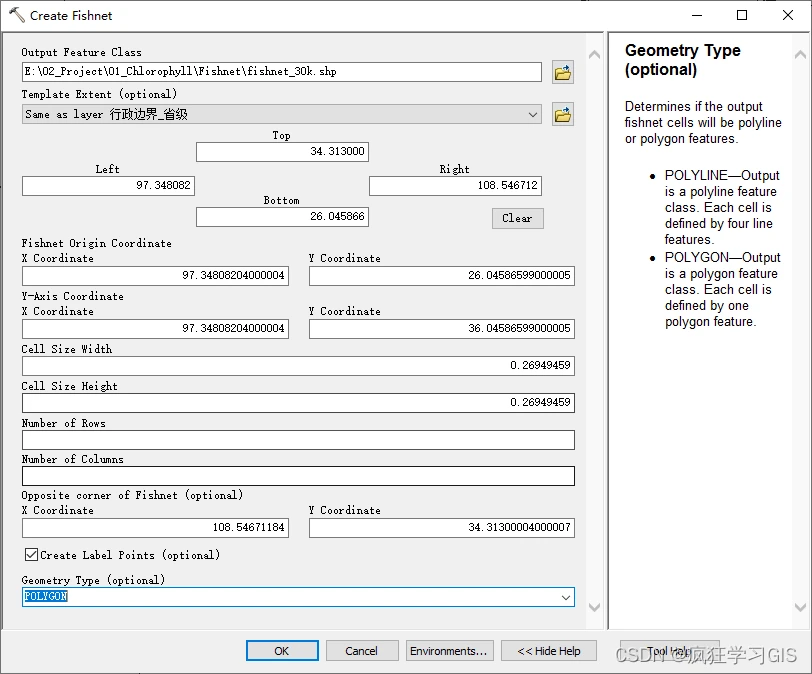This screenshot has height=674, width=812.
Task: Click parameter panel scroll up arrow
Action: (594, 54)
